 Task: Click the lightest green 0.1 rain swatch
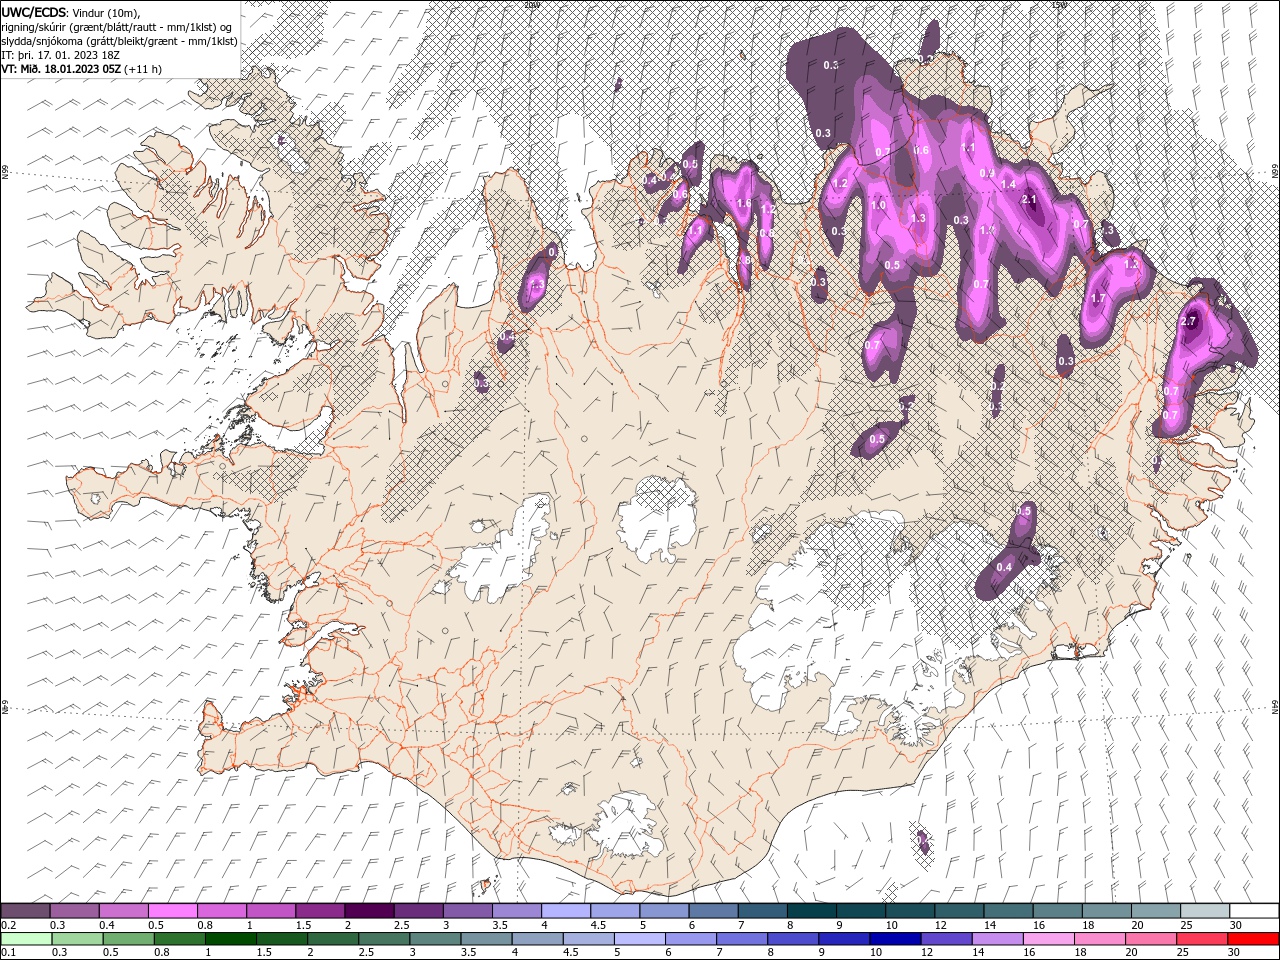pyautogui.click(x=26, y=939)
